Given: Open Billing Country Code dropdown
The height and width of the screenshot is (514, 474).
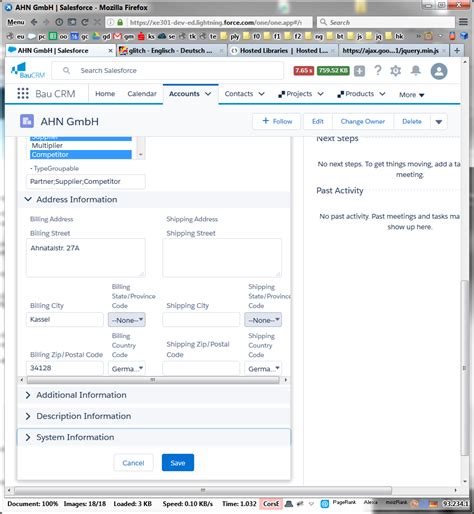Looking at the screenshot, I should [127, 368].
